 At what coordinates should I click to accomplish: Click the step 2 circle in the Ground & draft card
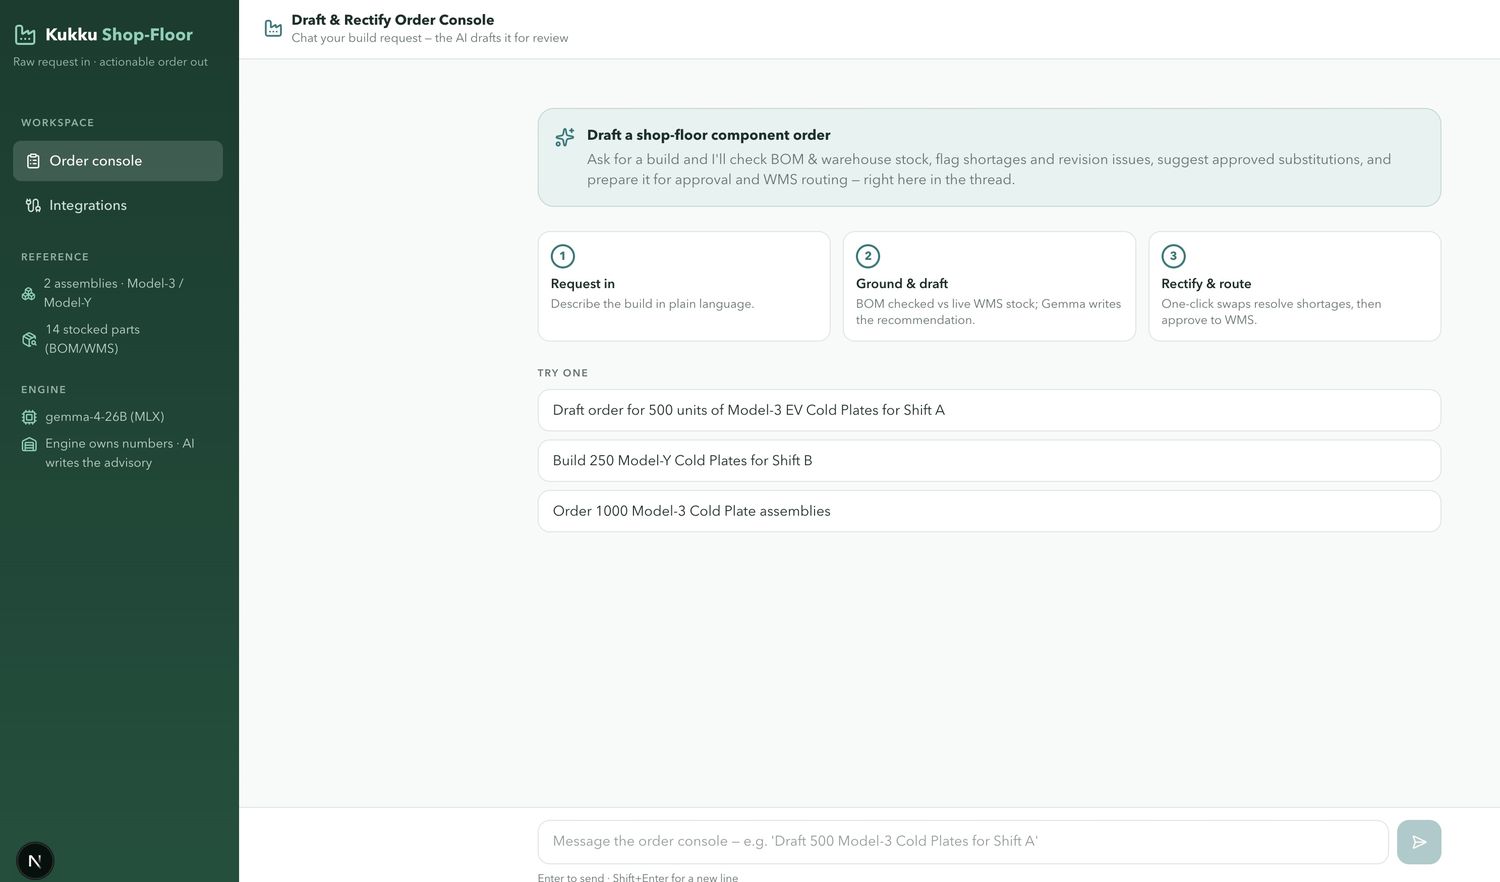pyautogui.click(x=868, y=256)
